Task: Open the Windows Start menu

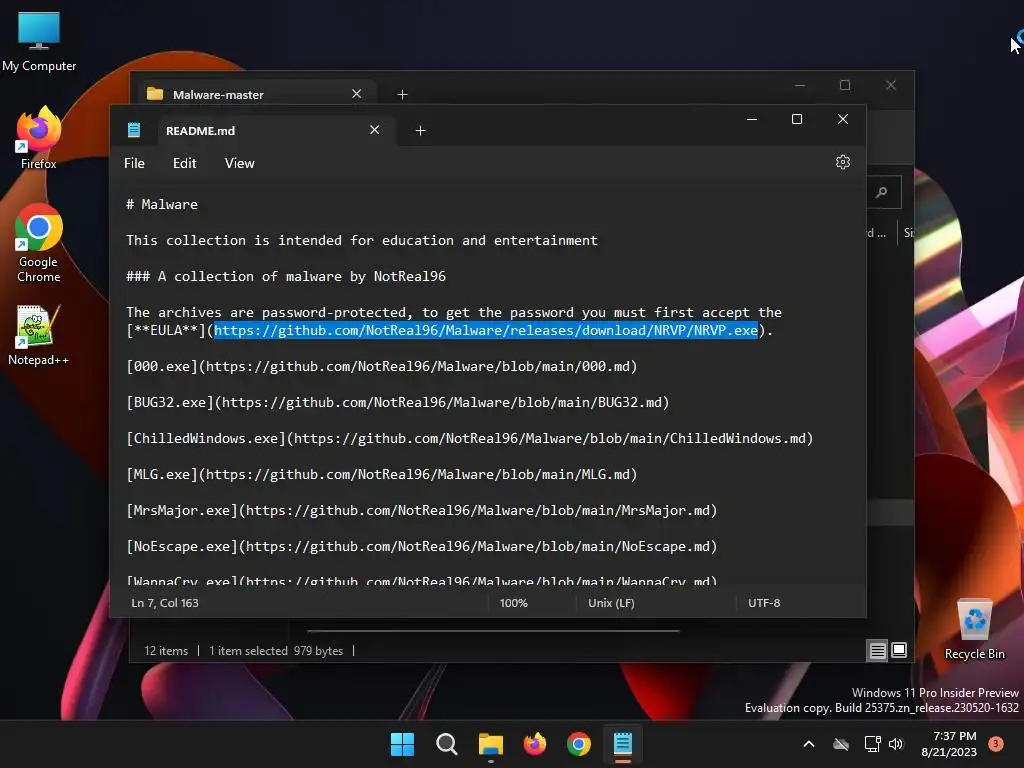Action: [x=402, y=744]
